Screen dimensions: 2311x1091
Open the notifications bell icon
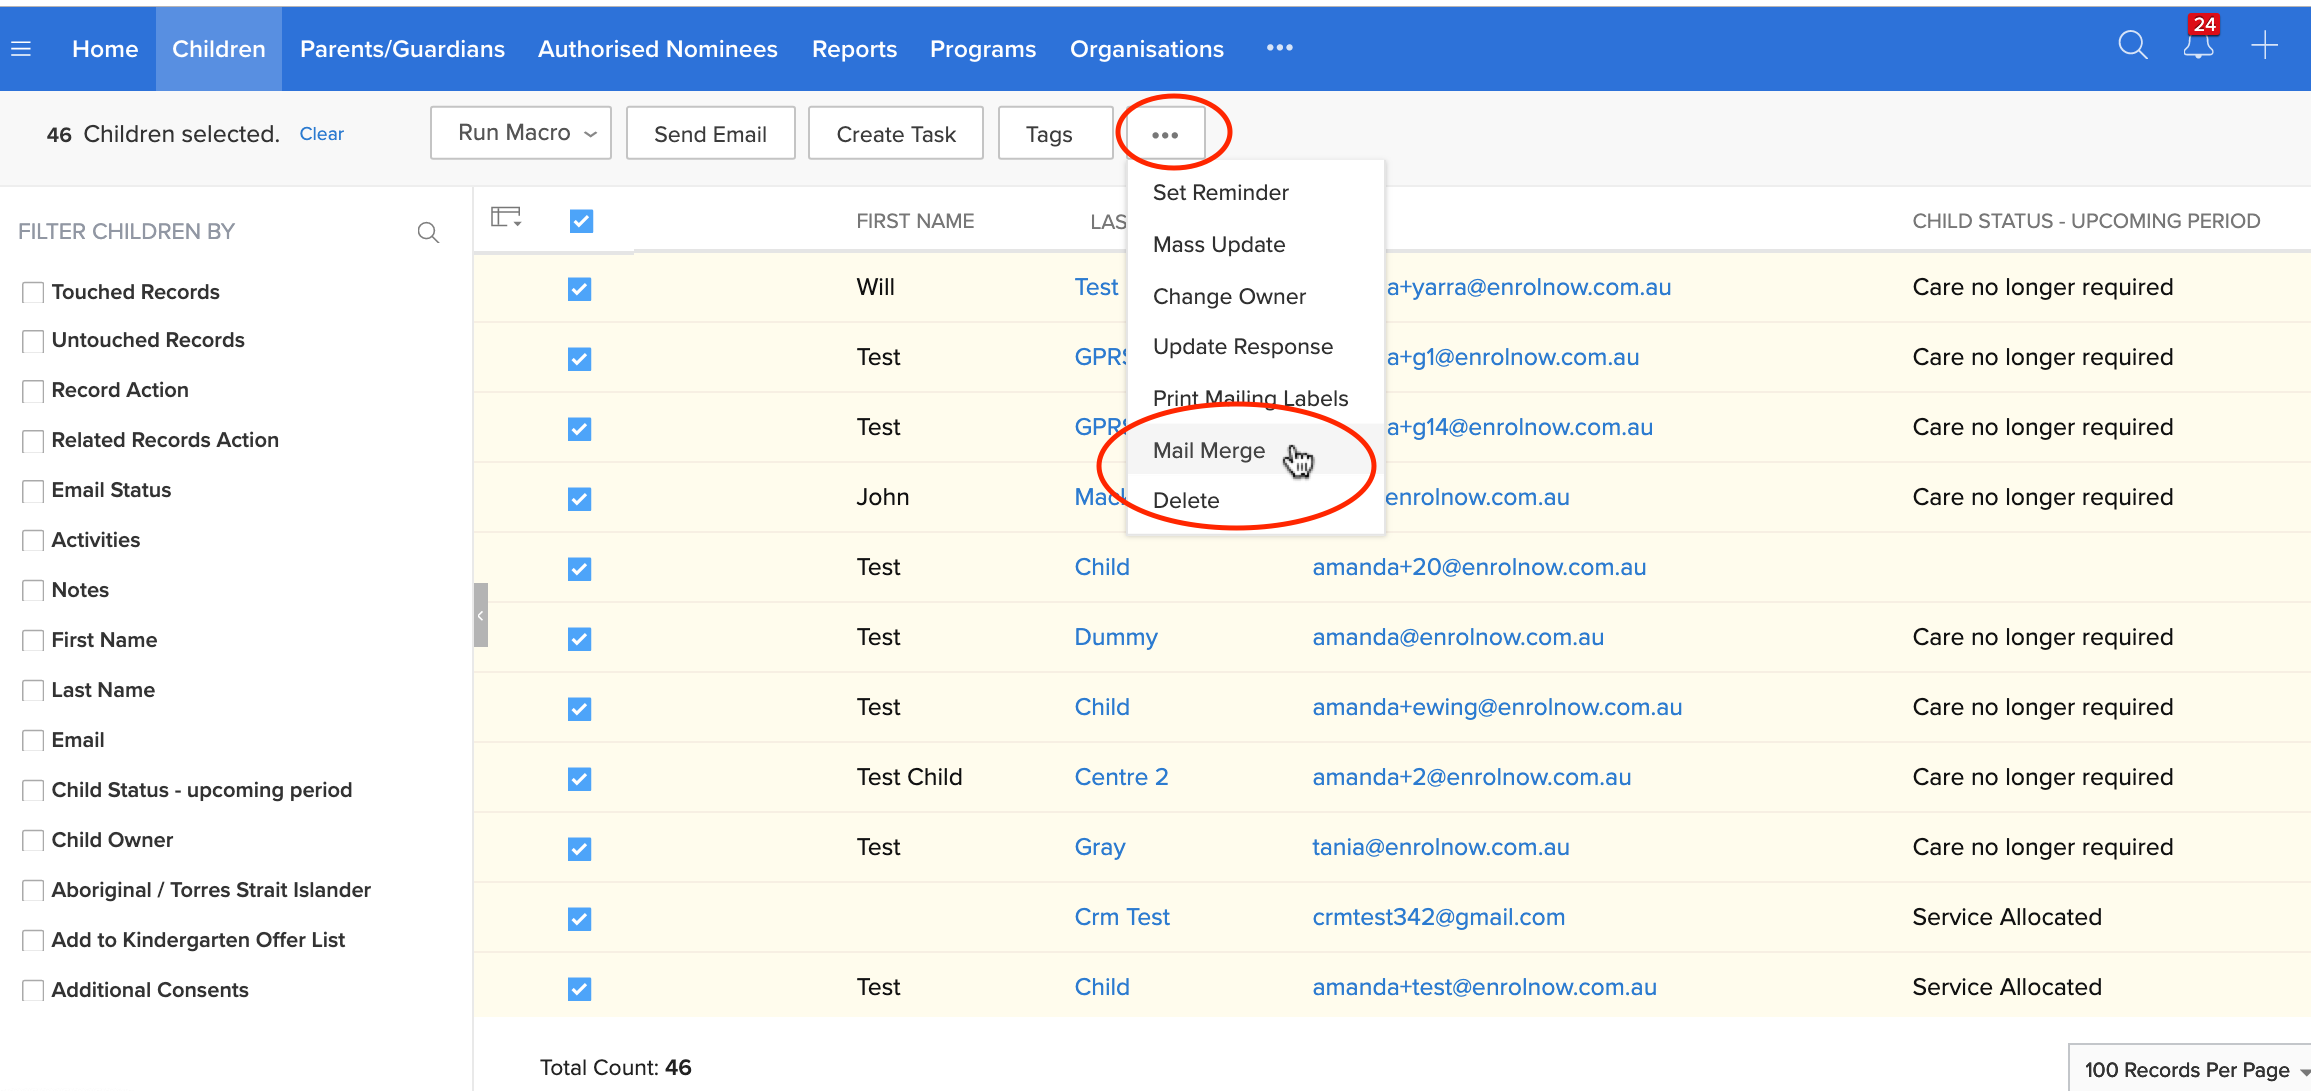[x=2197, y=46]
